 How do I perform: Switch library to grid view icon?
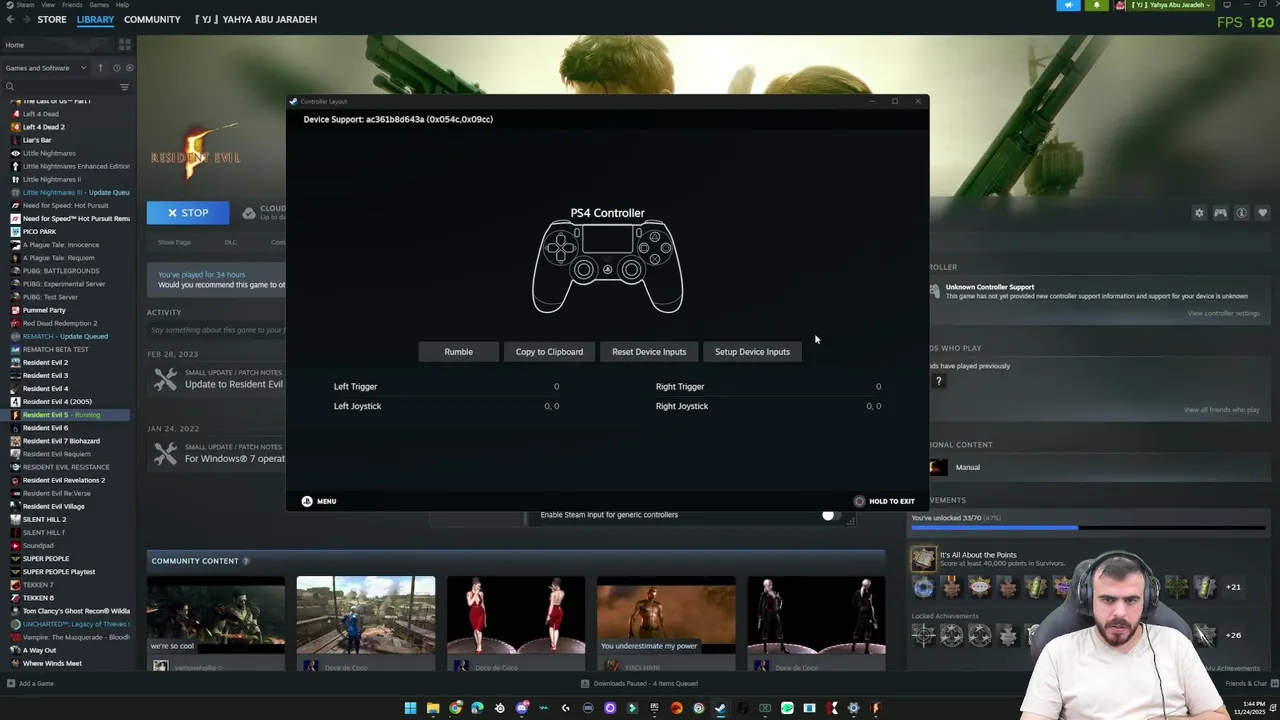125,45
